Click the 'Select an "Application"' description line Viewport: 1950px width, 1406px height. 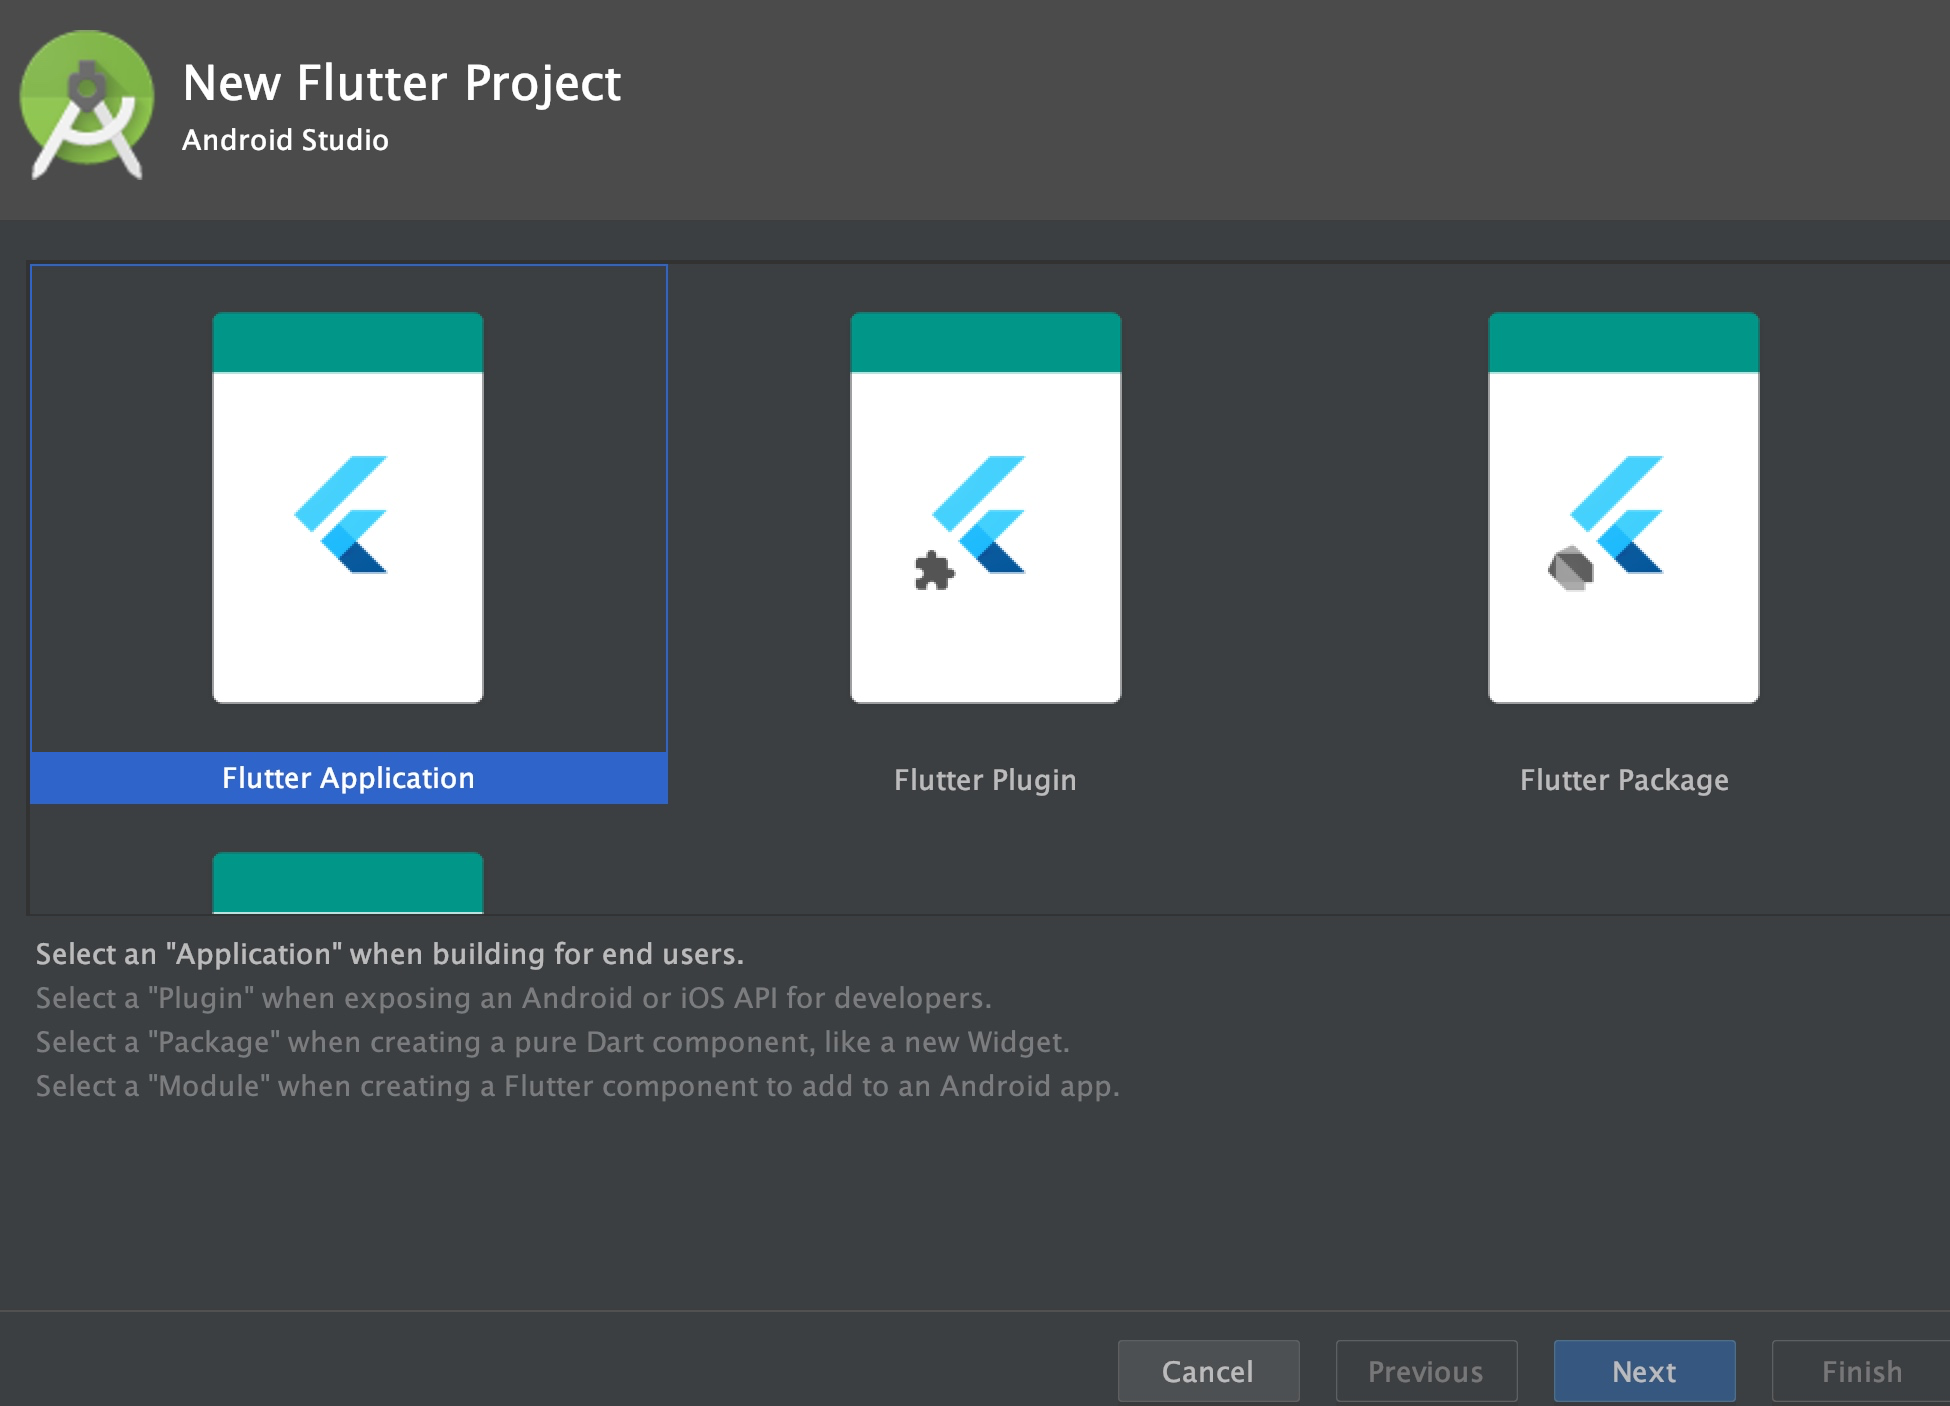pyautogui.click(x=390, y=954)
